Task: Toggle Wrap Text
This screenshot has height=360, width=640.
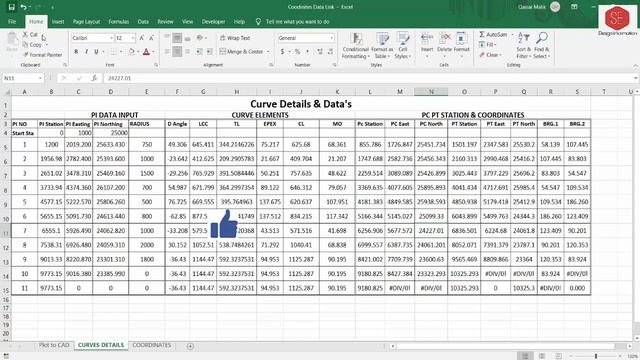Action: tap(235, 38)
